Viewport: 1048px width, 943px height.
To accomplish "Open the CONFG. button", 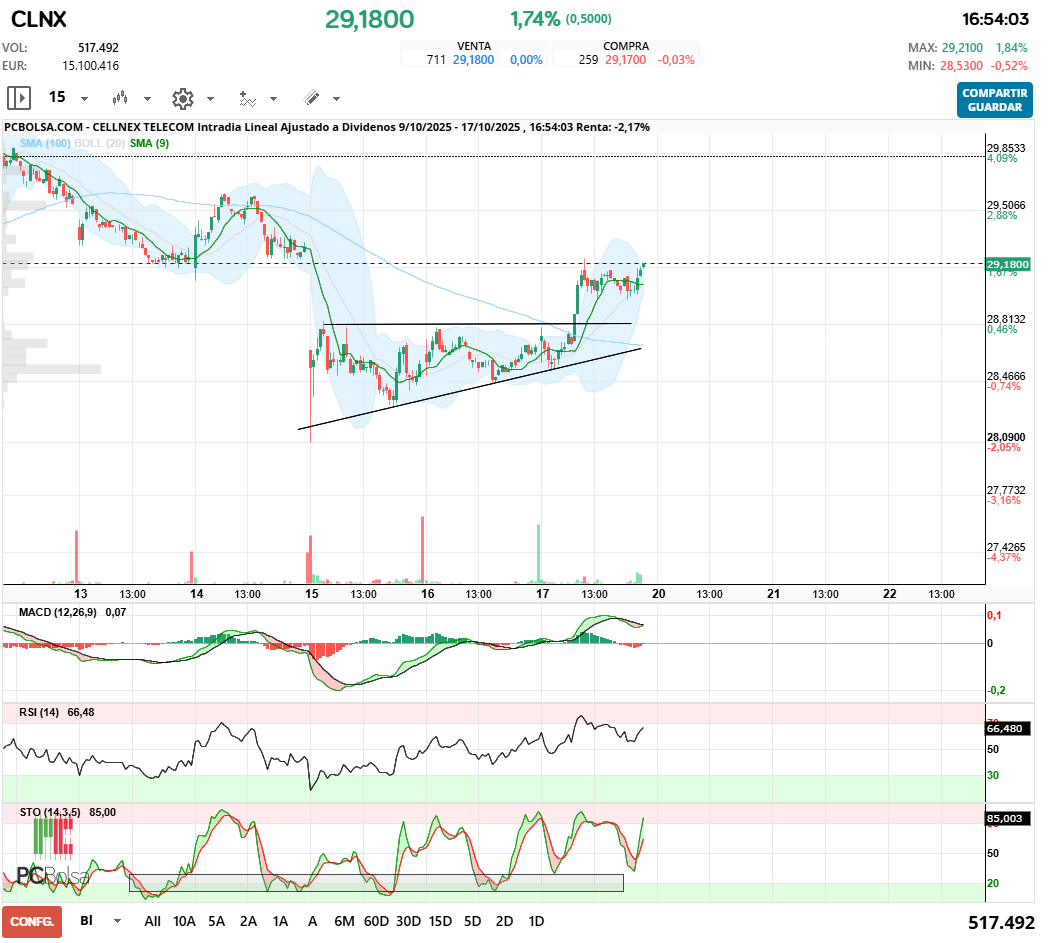I will click(31, 921).
